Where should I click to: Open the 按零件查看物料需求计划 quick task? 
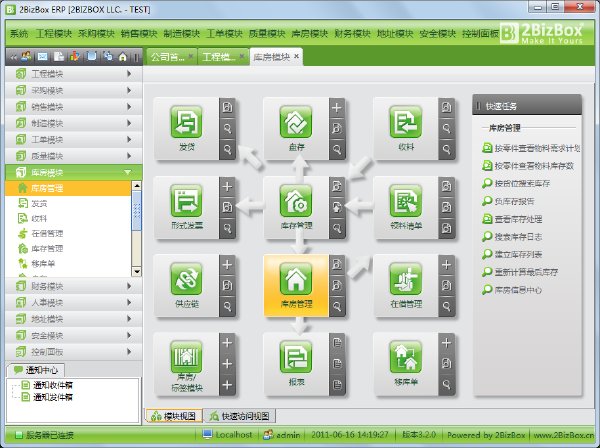(531, 148)
